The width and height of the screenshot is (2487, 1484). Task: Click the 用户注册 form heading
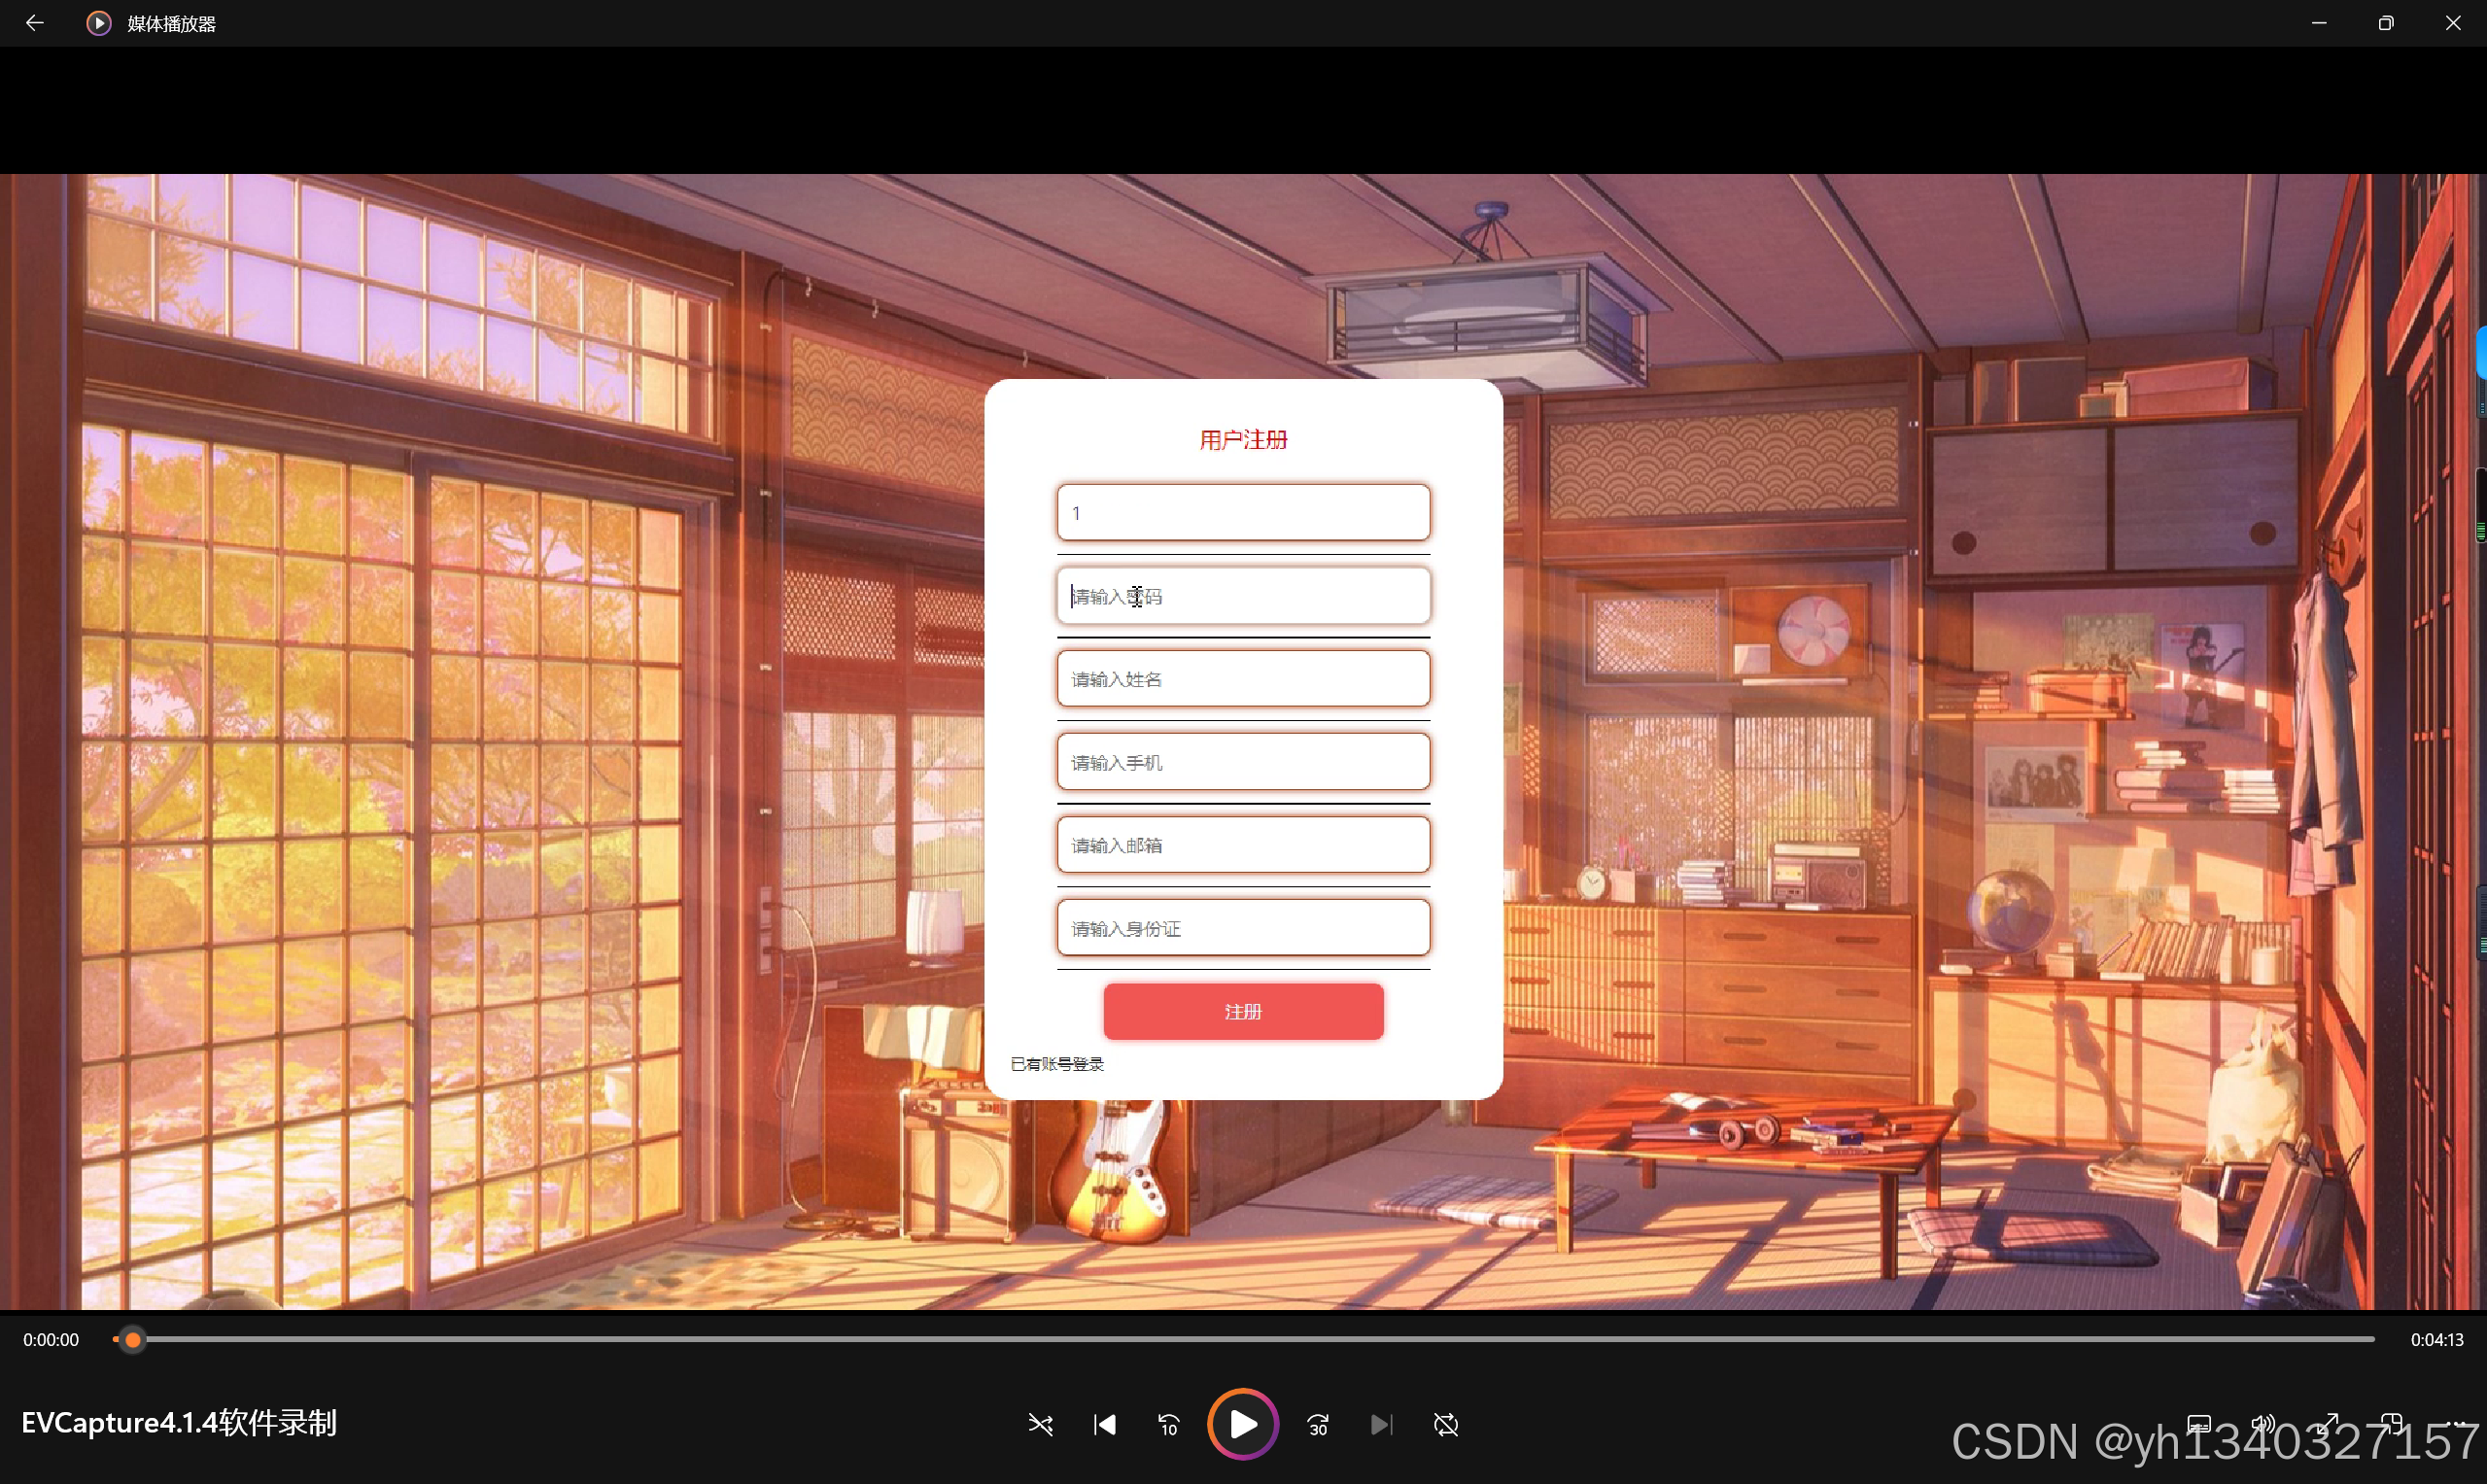[1243, 440]
